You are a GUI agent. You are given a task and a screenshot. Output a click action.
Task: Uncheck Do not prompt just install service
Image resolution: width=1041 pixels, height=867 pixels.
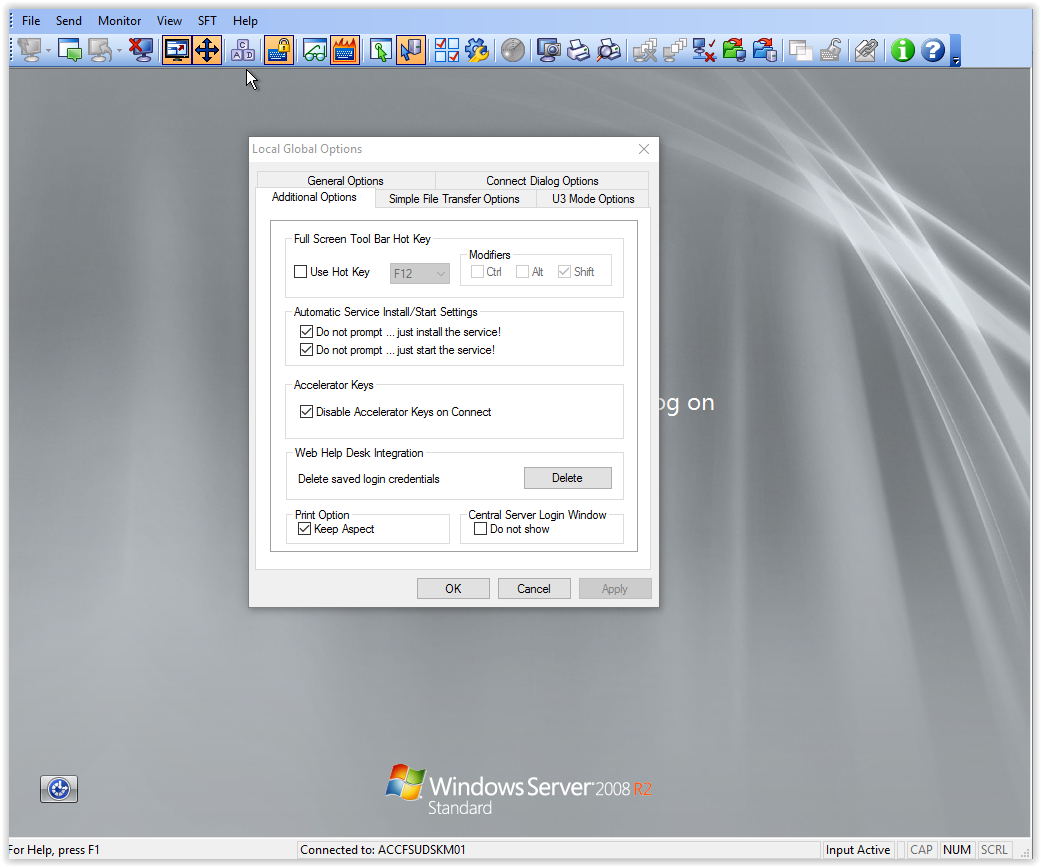point(306,331)
